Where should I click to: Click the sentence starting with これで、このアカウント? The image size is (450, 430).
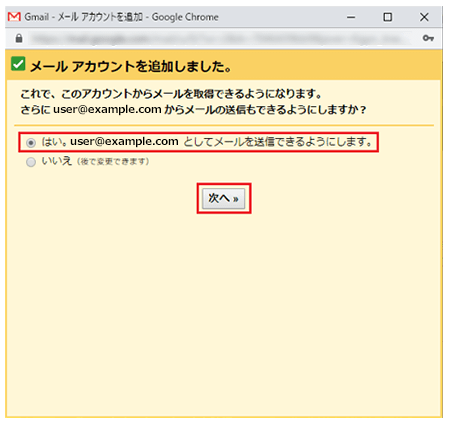pos(171,94)
